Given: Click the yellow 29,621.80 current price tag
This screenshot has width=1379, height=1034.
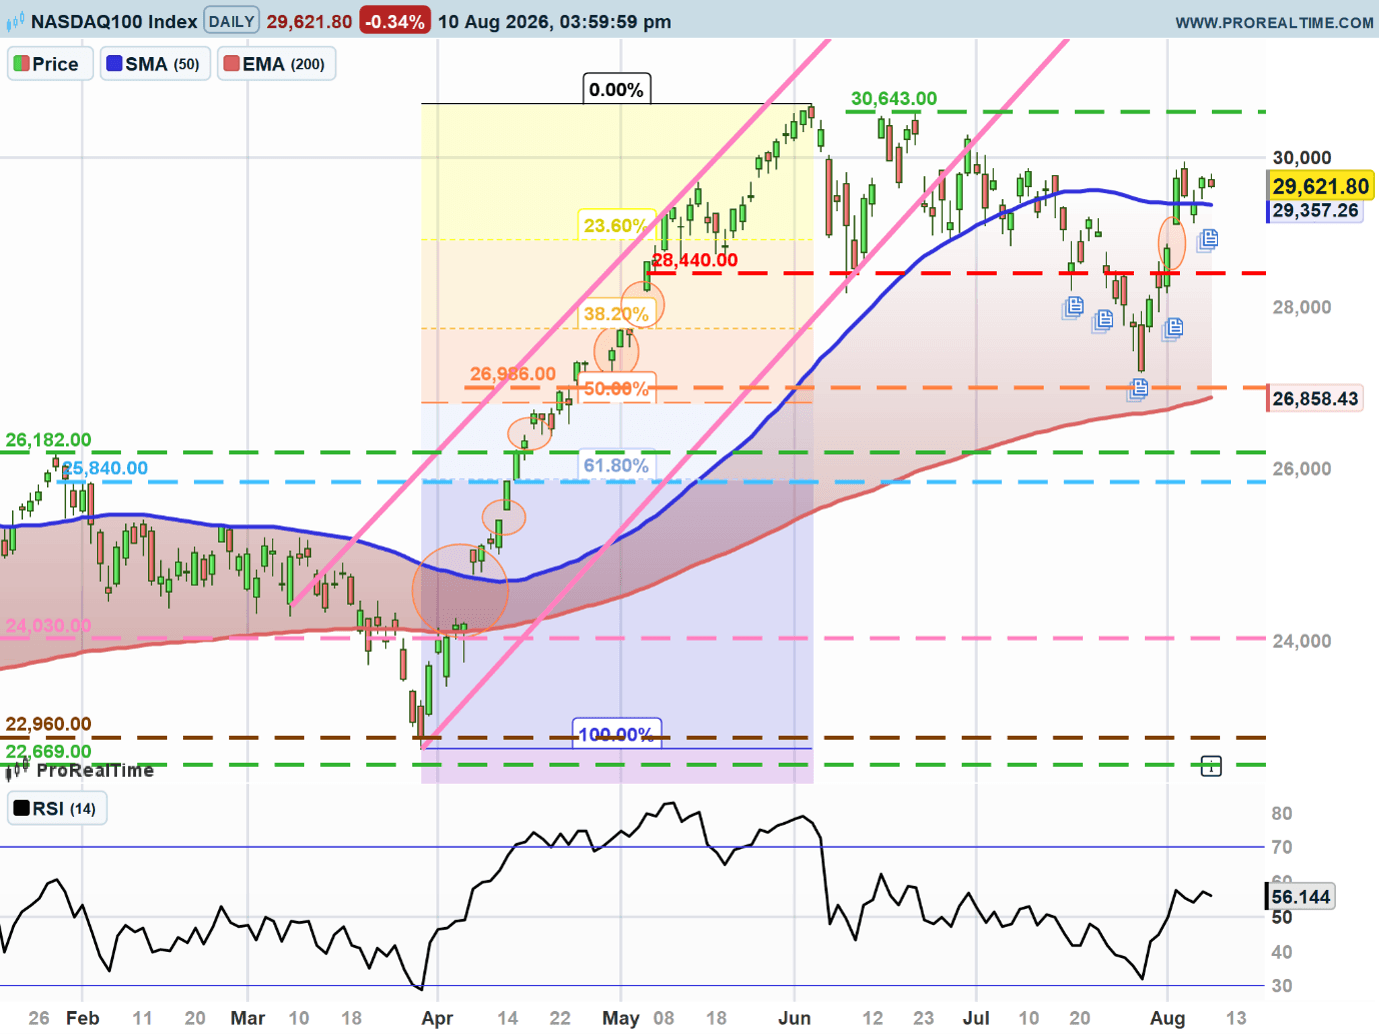Looking at the screenshot, I should tap(1320, 186).
